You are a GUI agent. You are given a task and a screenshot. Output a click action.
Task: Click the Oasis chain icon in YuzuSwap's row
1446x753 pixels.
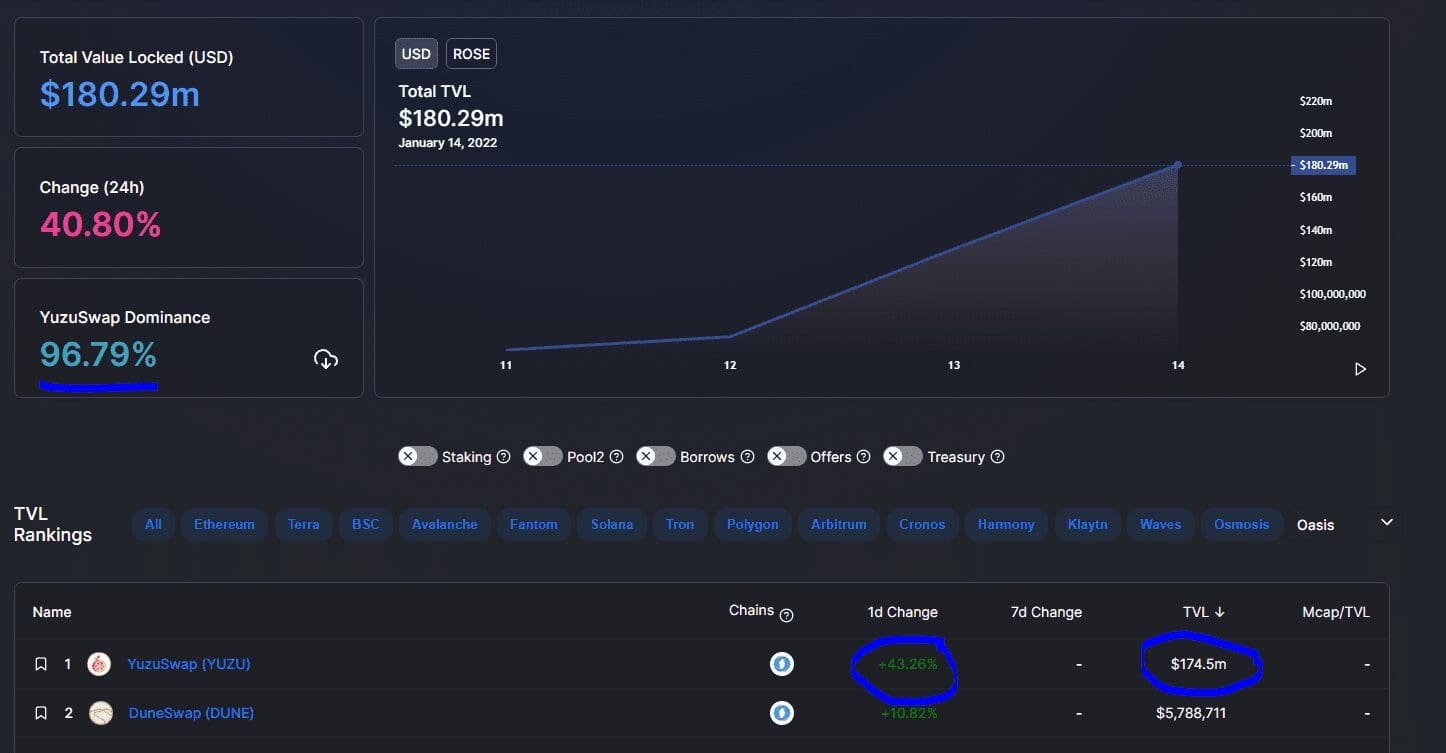[x=781, y=663]
